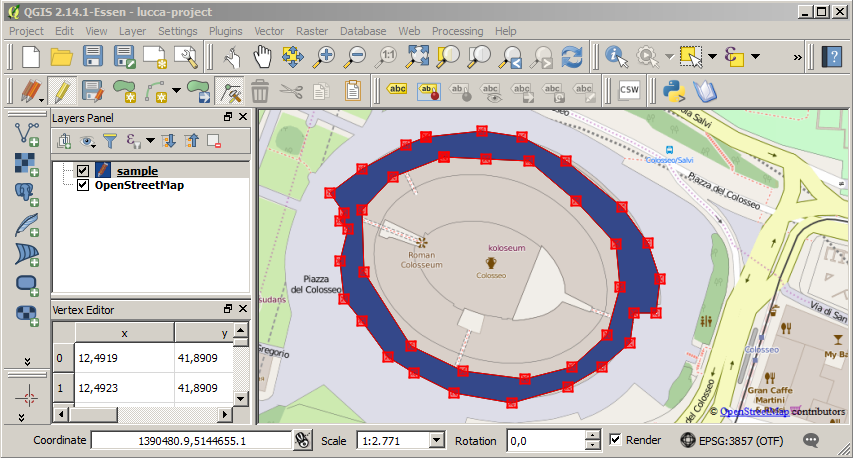The height and width of the screenshot is (458, 853).
Task: Open the log messages speech bubble
Action: [x=811, y=440]
